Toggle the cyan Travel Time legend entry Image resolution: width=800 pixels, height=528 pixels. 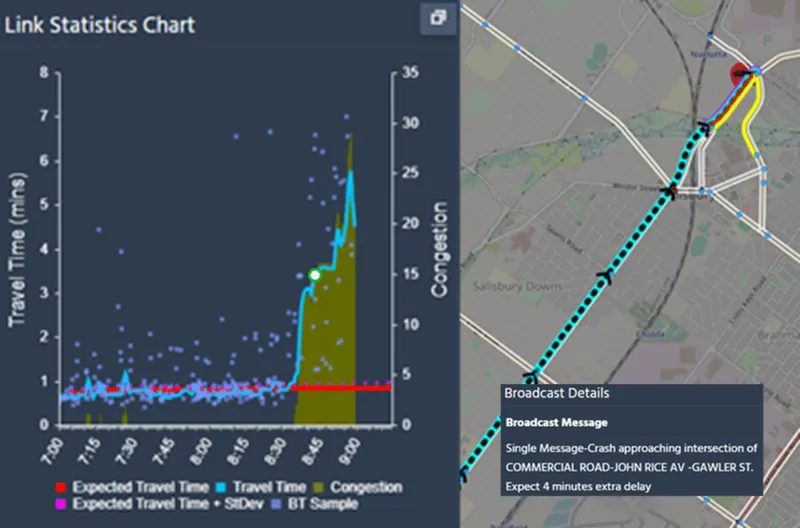[262, 487]
